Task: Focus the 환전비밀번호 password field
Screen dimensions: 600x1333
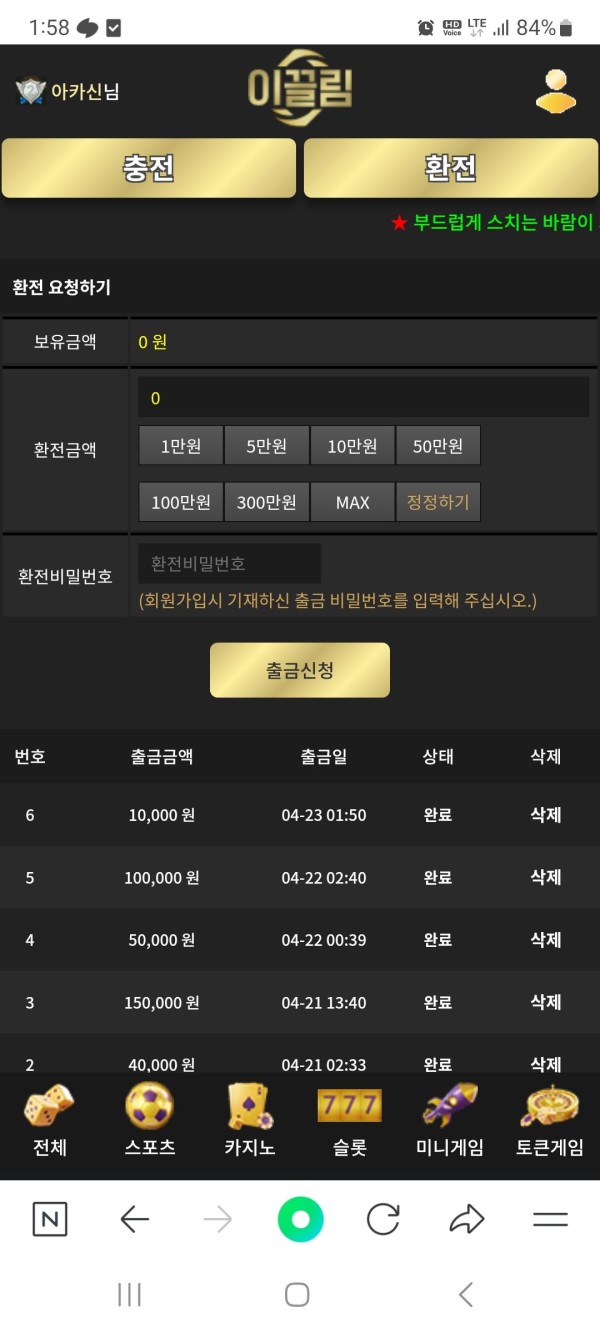Action: click(x=230, y=564)
